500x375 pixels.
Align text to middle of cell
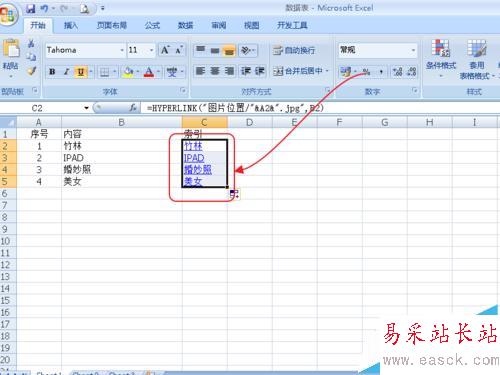coord(215,50)
